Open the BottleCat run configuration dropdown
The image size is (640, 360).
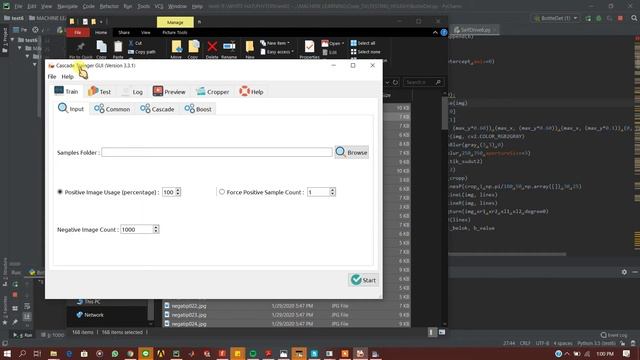point(556,18)
